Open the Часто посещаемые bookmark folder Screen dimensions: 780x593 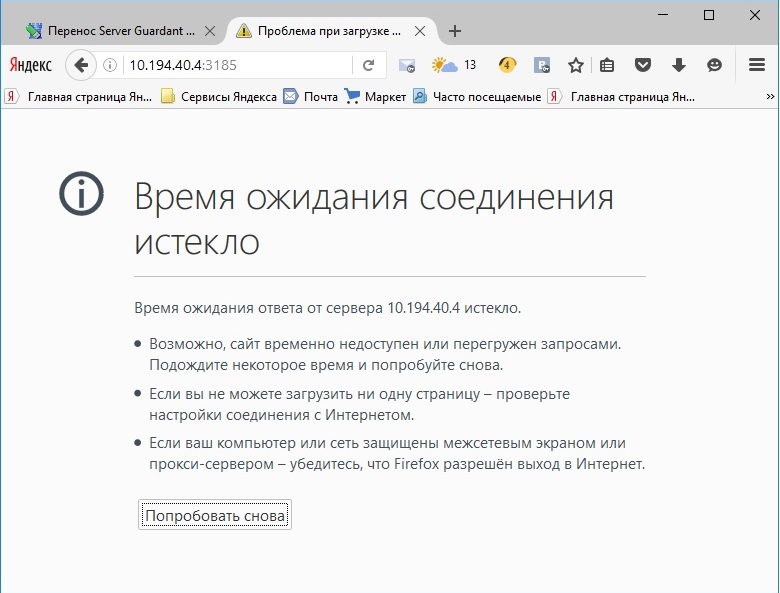(477, 97)
